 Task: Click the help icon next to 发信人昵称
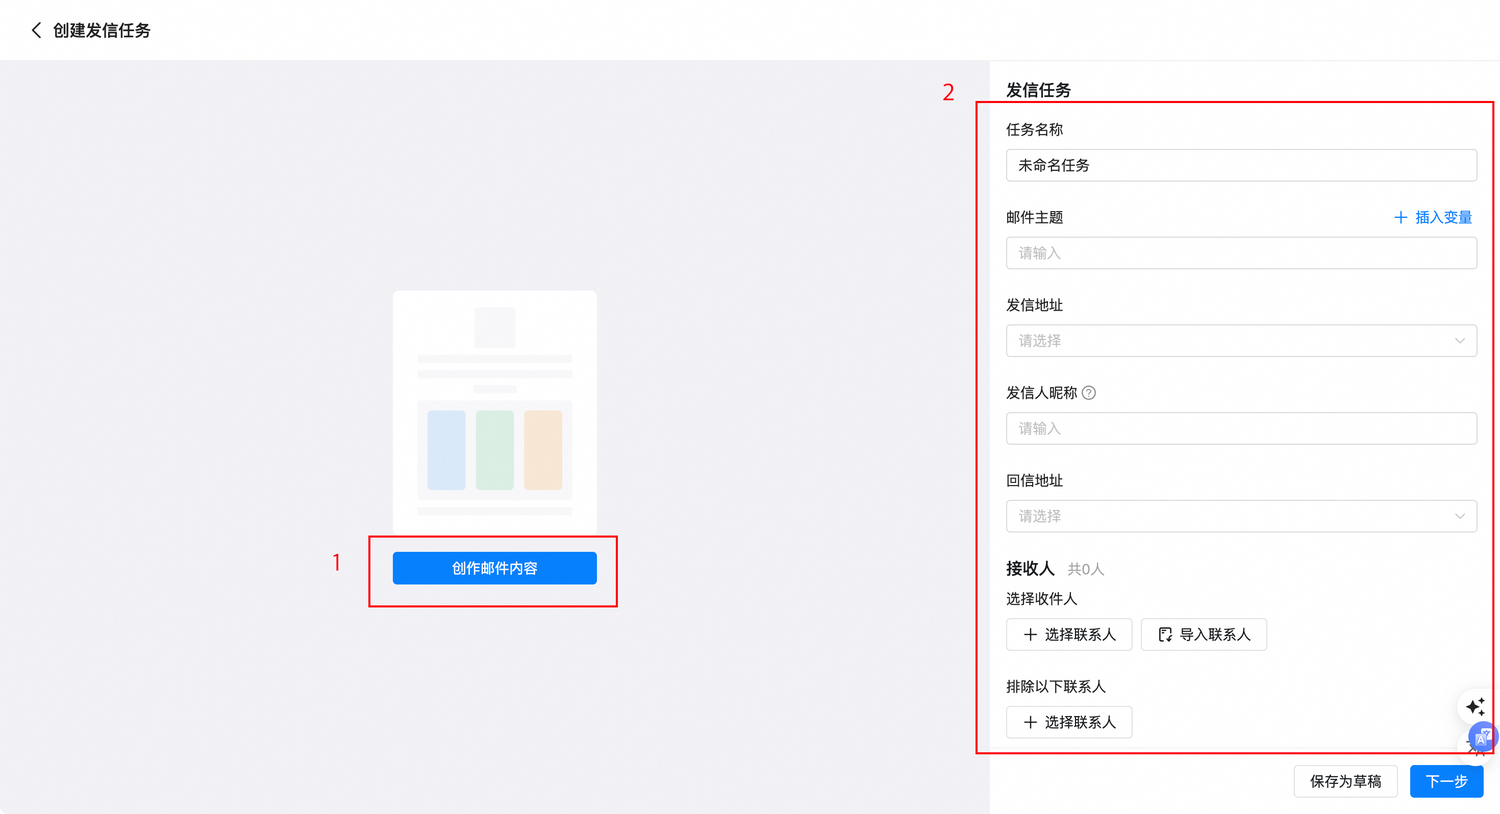(1089, 393)
